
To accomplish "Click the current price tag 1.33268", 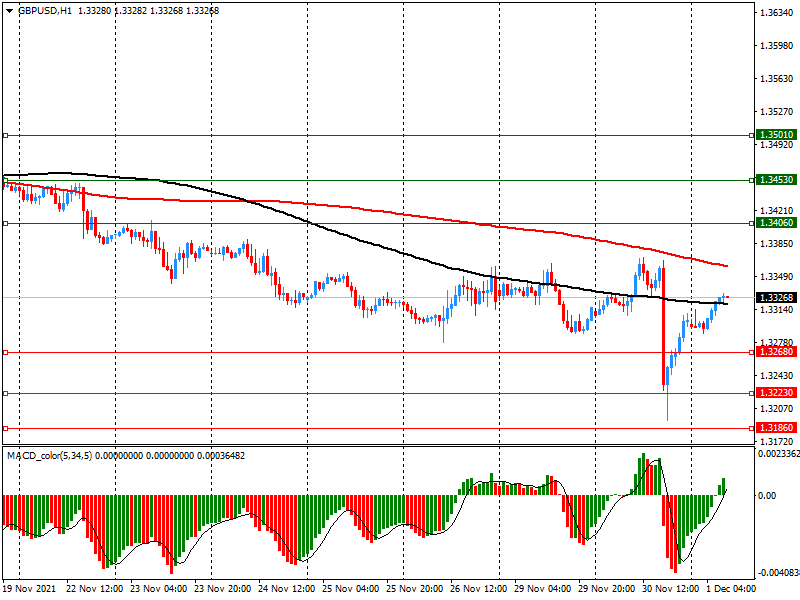I will coord(776,297).
